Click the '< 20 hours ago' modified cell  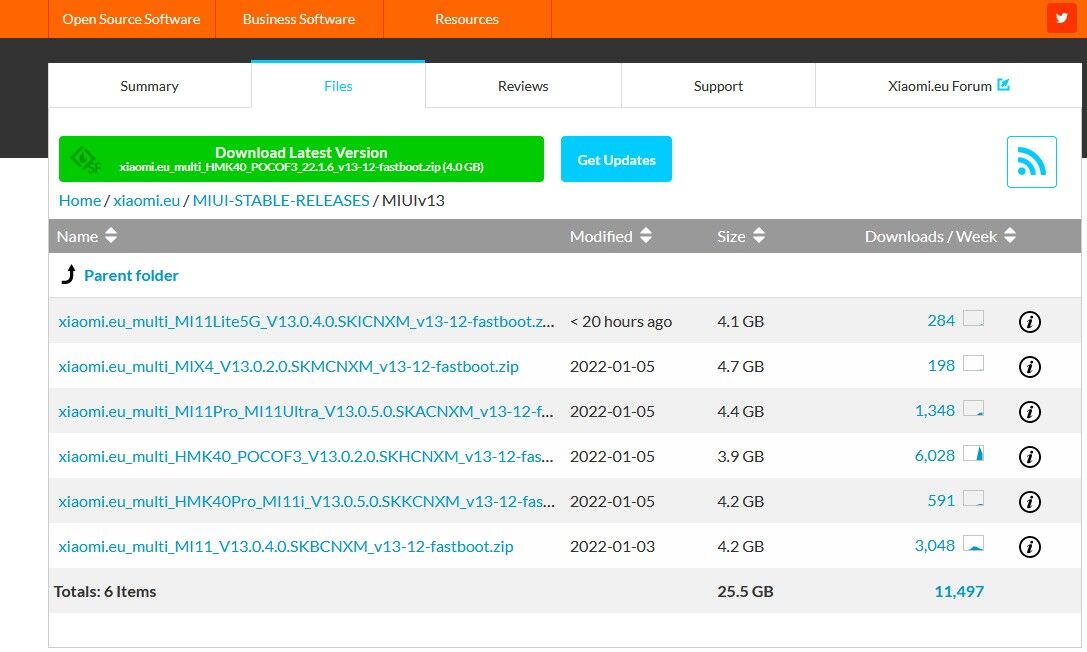coord(621,321)
